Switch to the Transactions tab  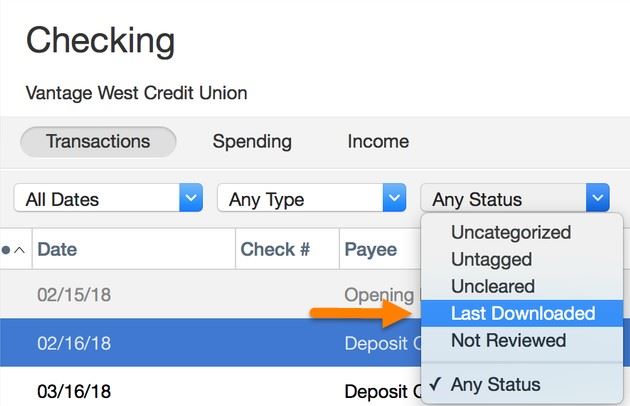pyautogui.click(x=98, y=141)
